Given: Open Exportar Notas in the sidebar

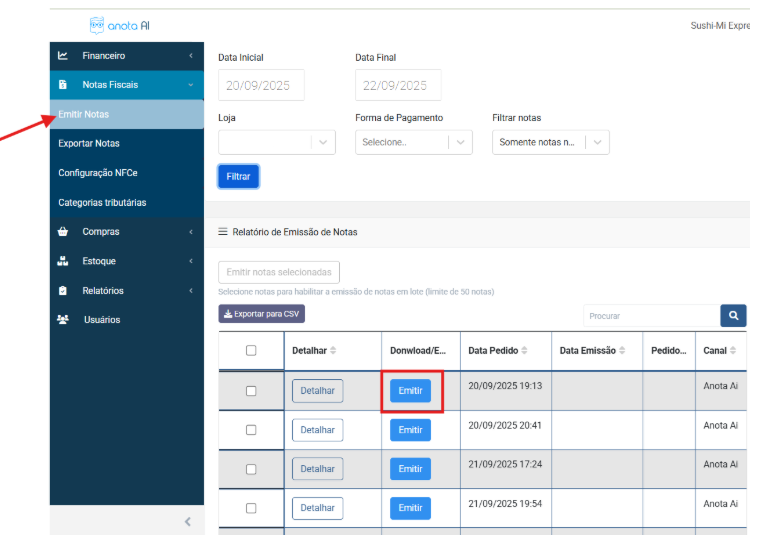Looking at the screenshot, I should pos(89,144).
